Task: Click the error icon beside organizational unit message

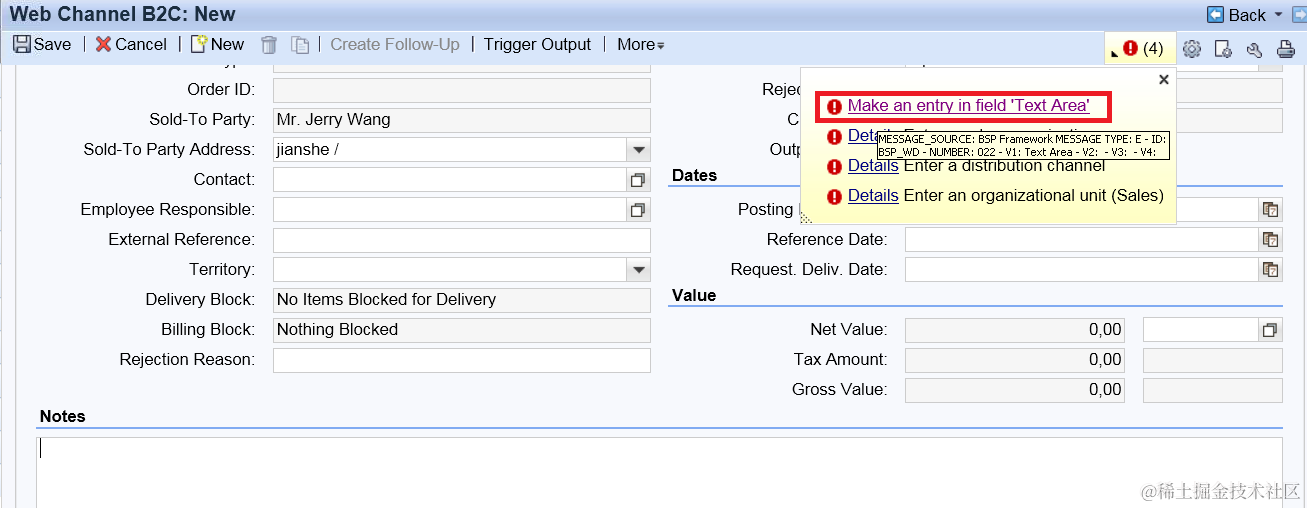Action: (835, 196)
